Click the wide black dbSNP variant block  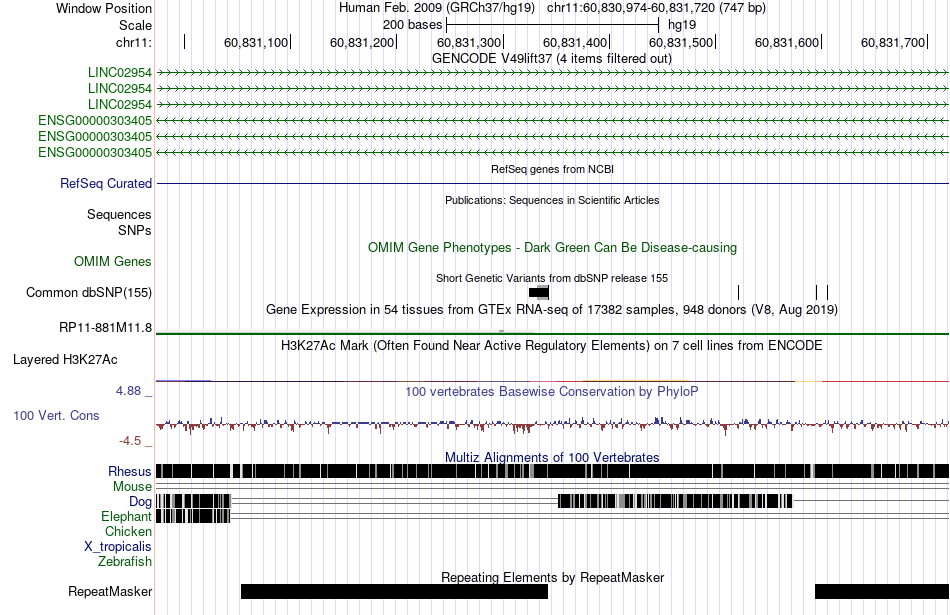pos(539,293)
